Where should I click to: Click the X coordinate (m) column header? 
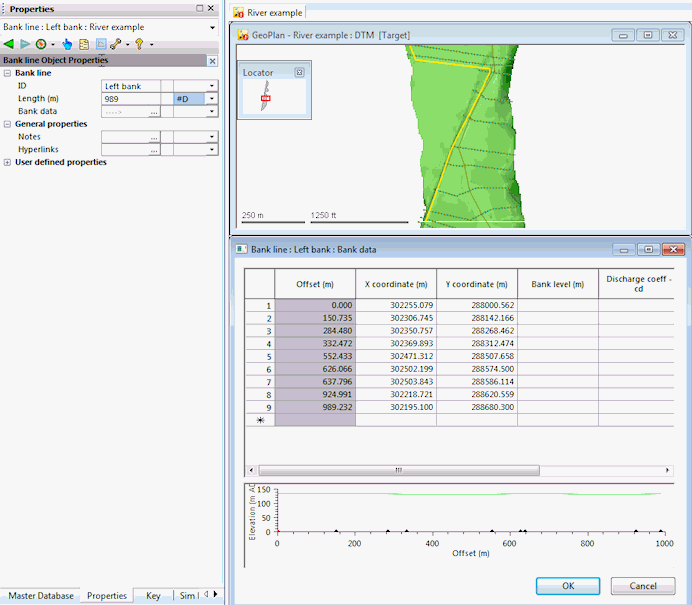(396, 284)
